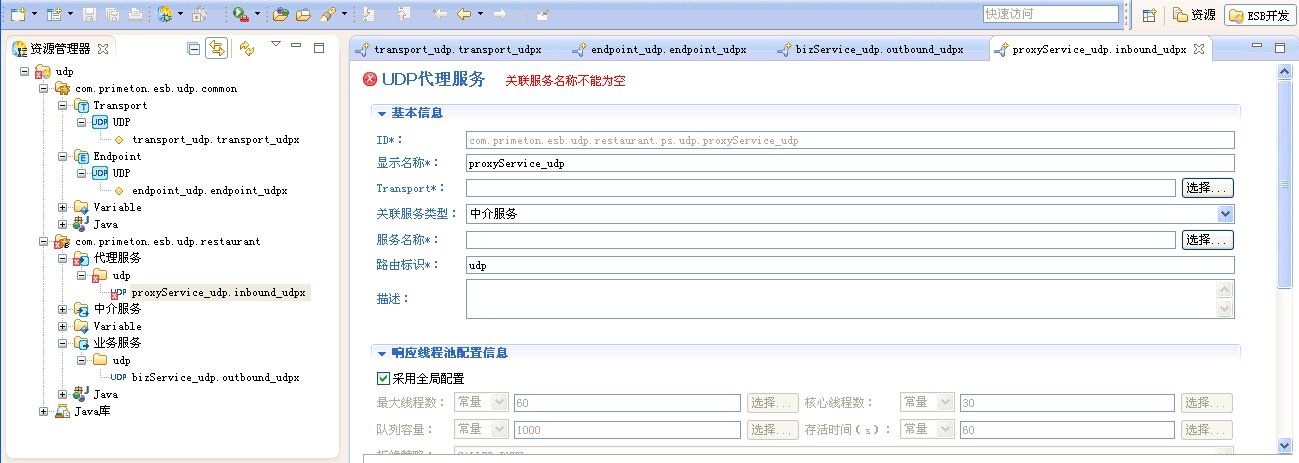Click the Pin Editor toolbar icon
Viewport: 1299px width, 463px height.
pyautogui.click(x=541, y=14)
